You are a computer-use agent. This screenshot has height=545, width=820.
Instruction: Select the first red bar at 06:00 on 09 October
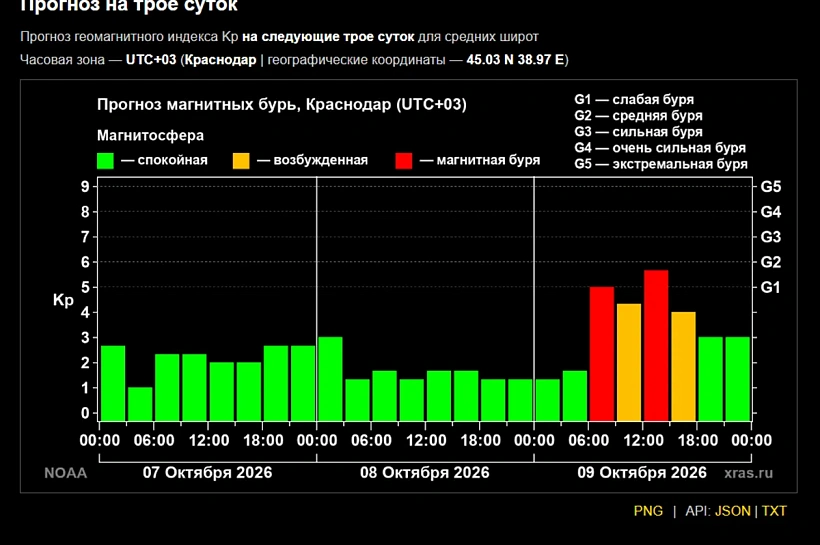point(601,354)
